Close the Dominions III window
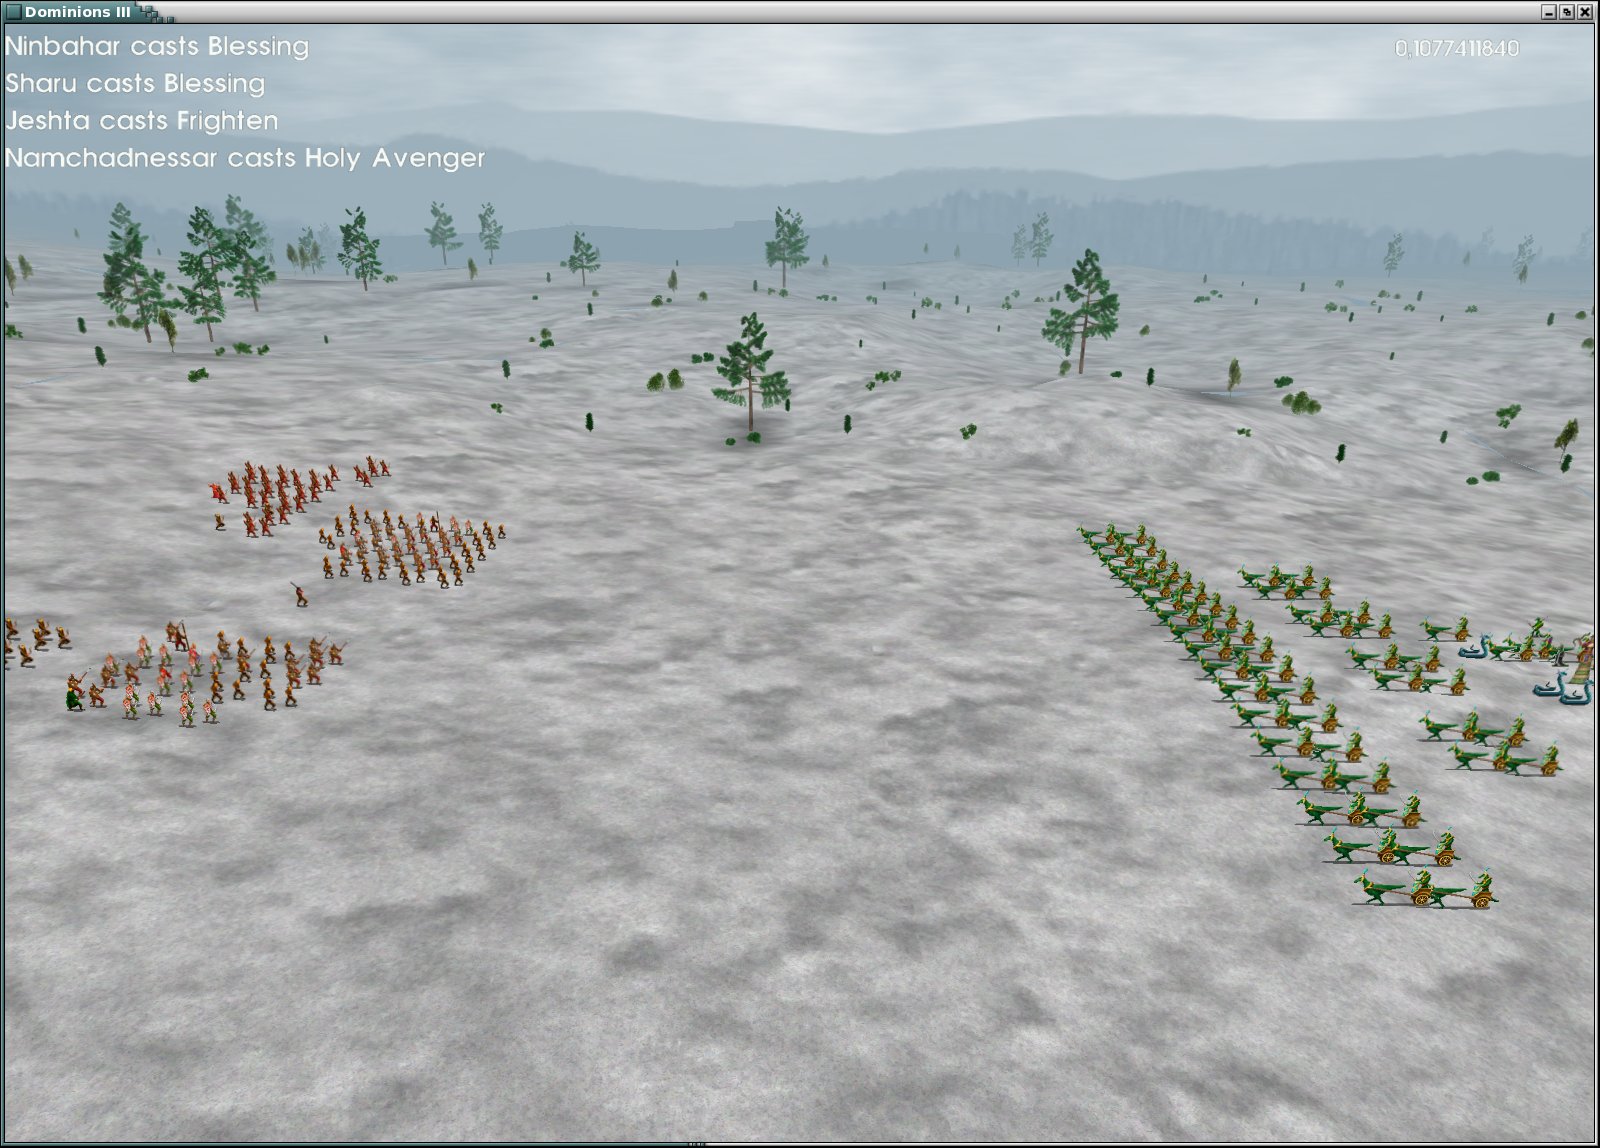The width and height of the screenshot is (1600, 1148). [1584, 12]
